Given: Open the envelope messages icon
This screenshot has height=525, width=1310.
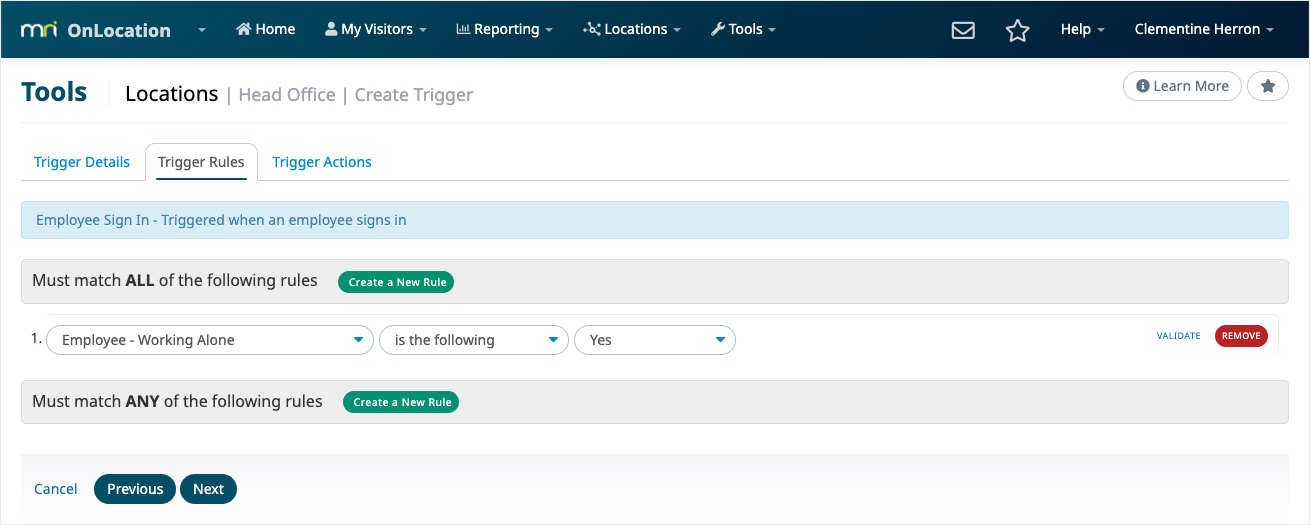Looking at the screenshot, I should [x=963, y=30].
